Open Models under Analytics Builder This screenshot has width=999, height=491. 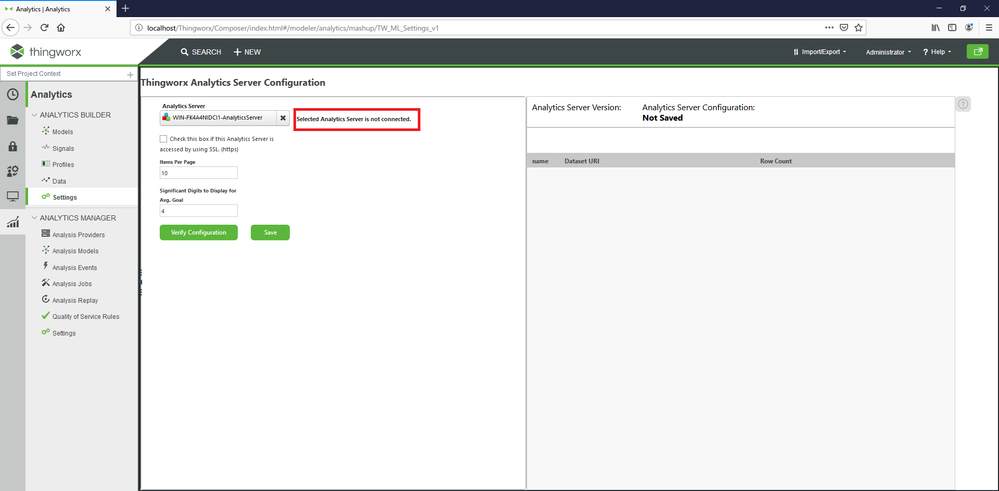tap(62, 131)
